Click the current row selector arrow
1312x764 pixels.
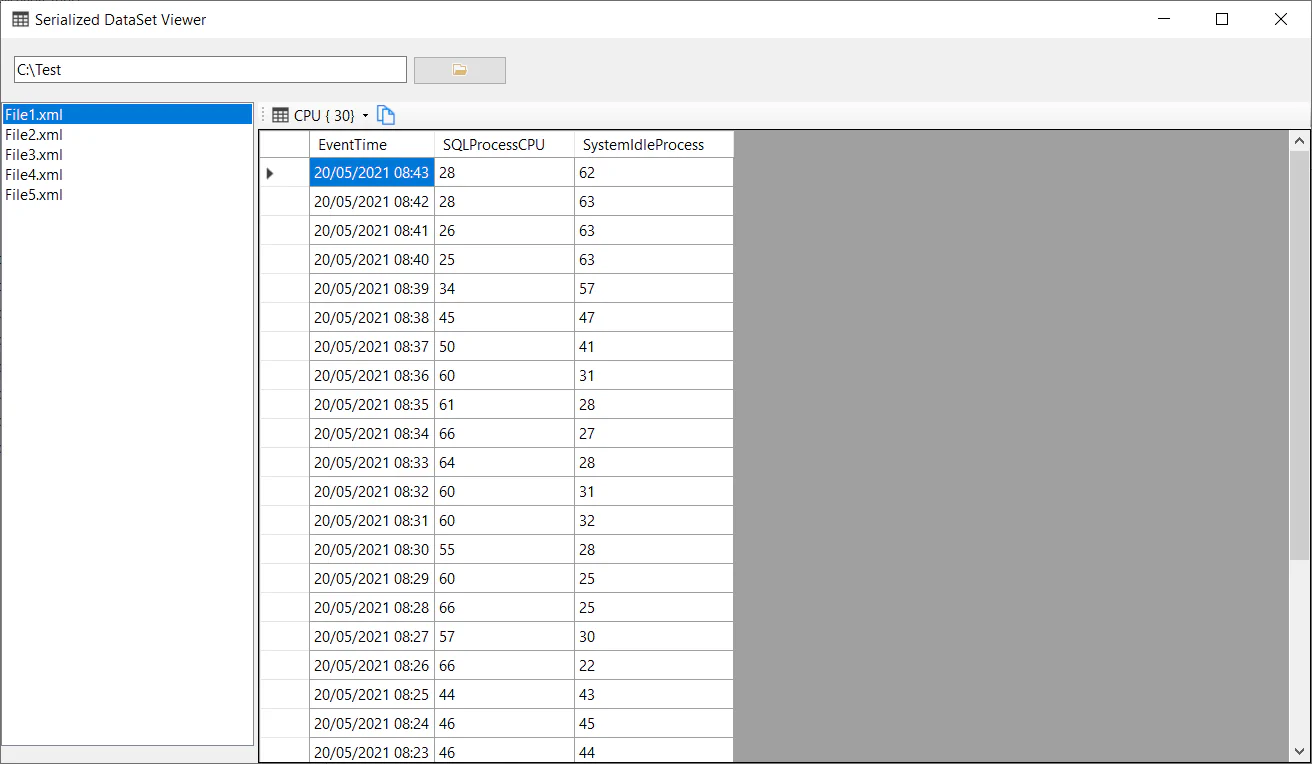[269, 173]
